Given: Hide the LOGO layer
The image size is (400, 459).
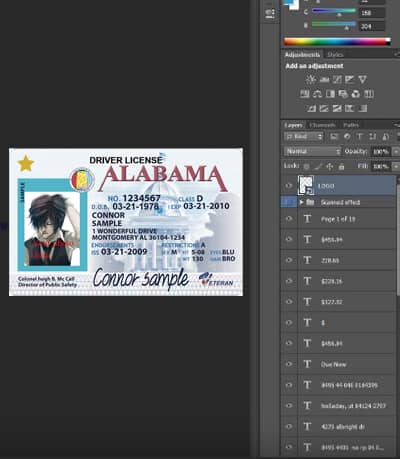Looking at the screenshot, I should click(x=289, y=186).
